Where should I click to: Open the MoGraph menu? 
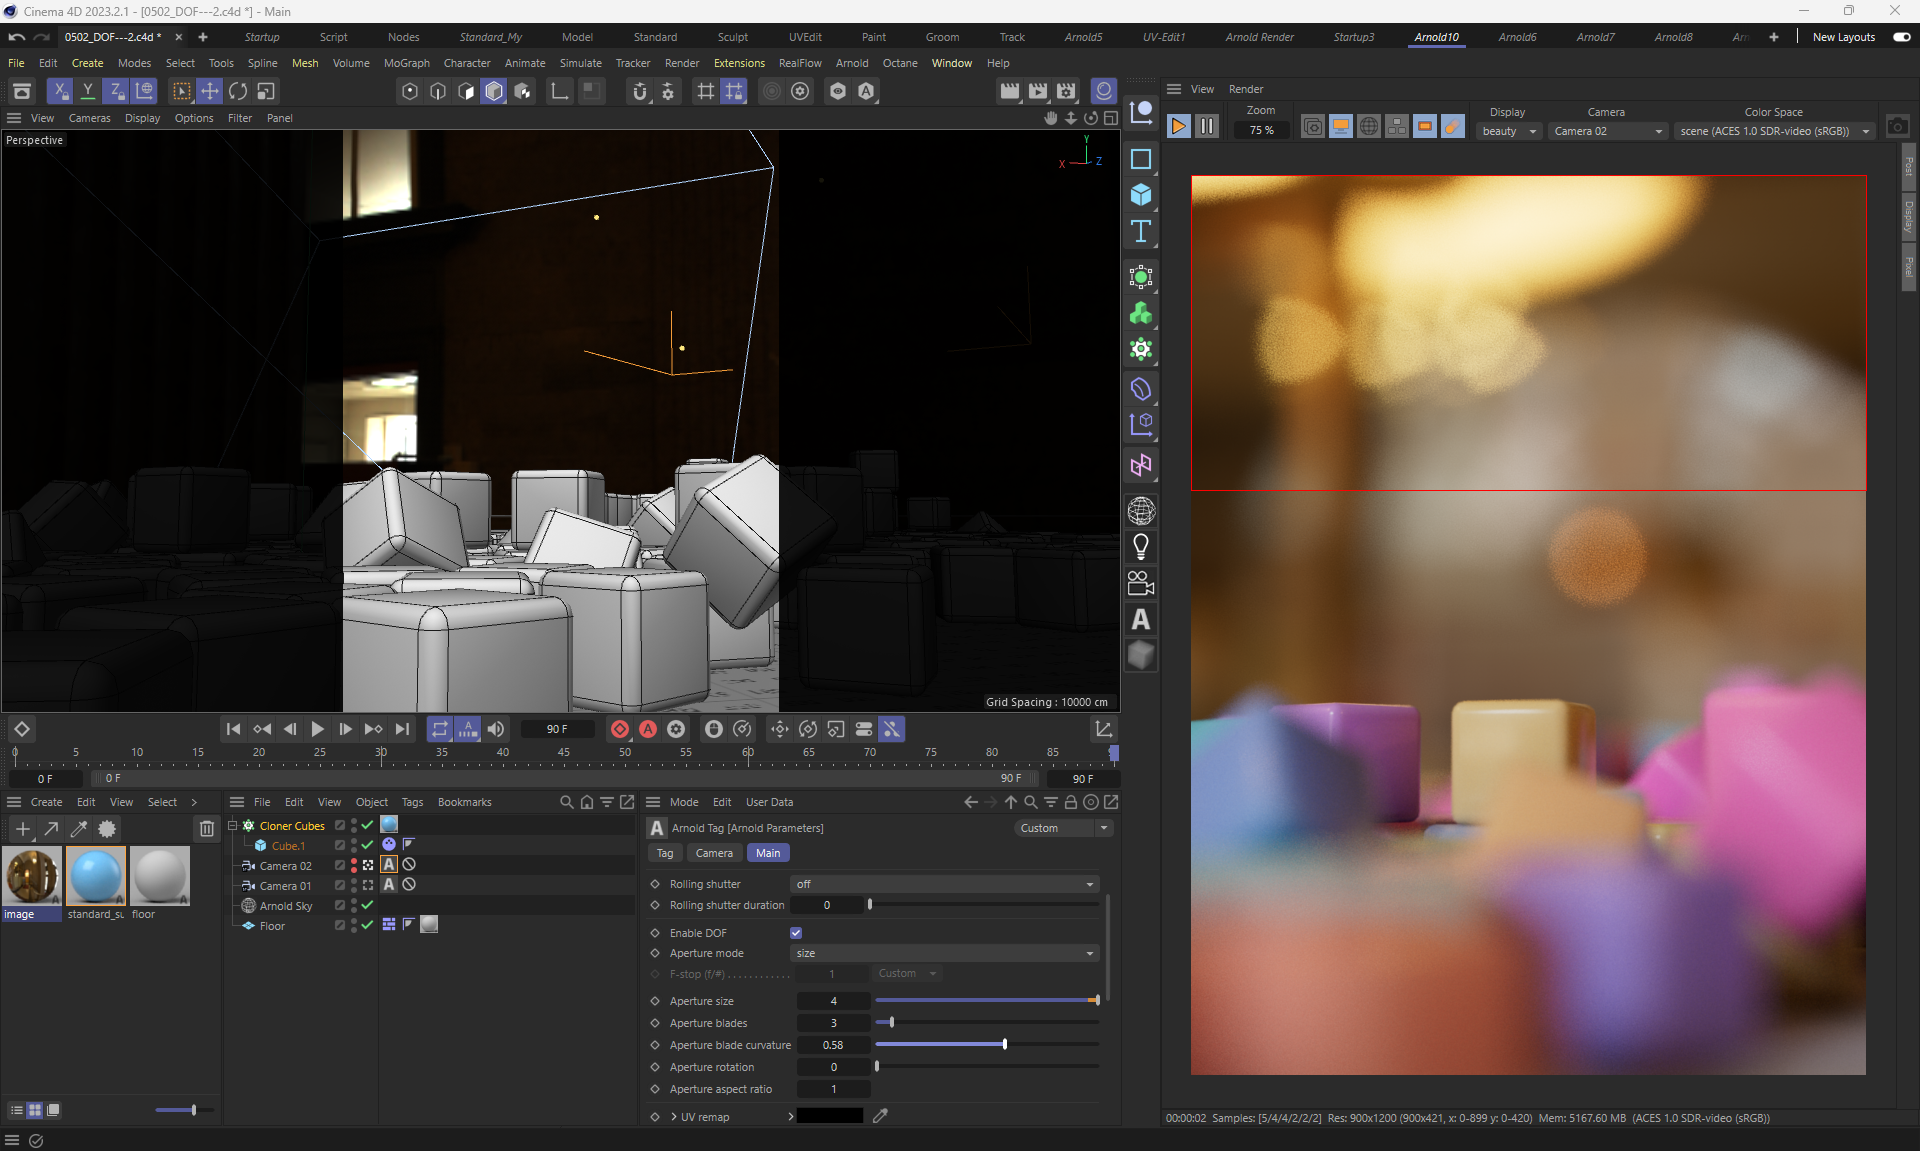click(x=406, y=63)
